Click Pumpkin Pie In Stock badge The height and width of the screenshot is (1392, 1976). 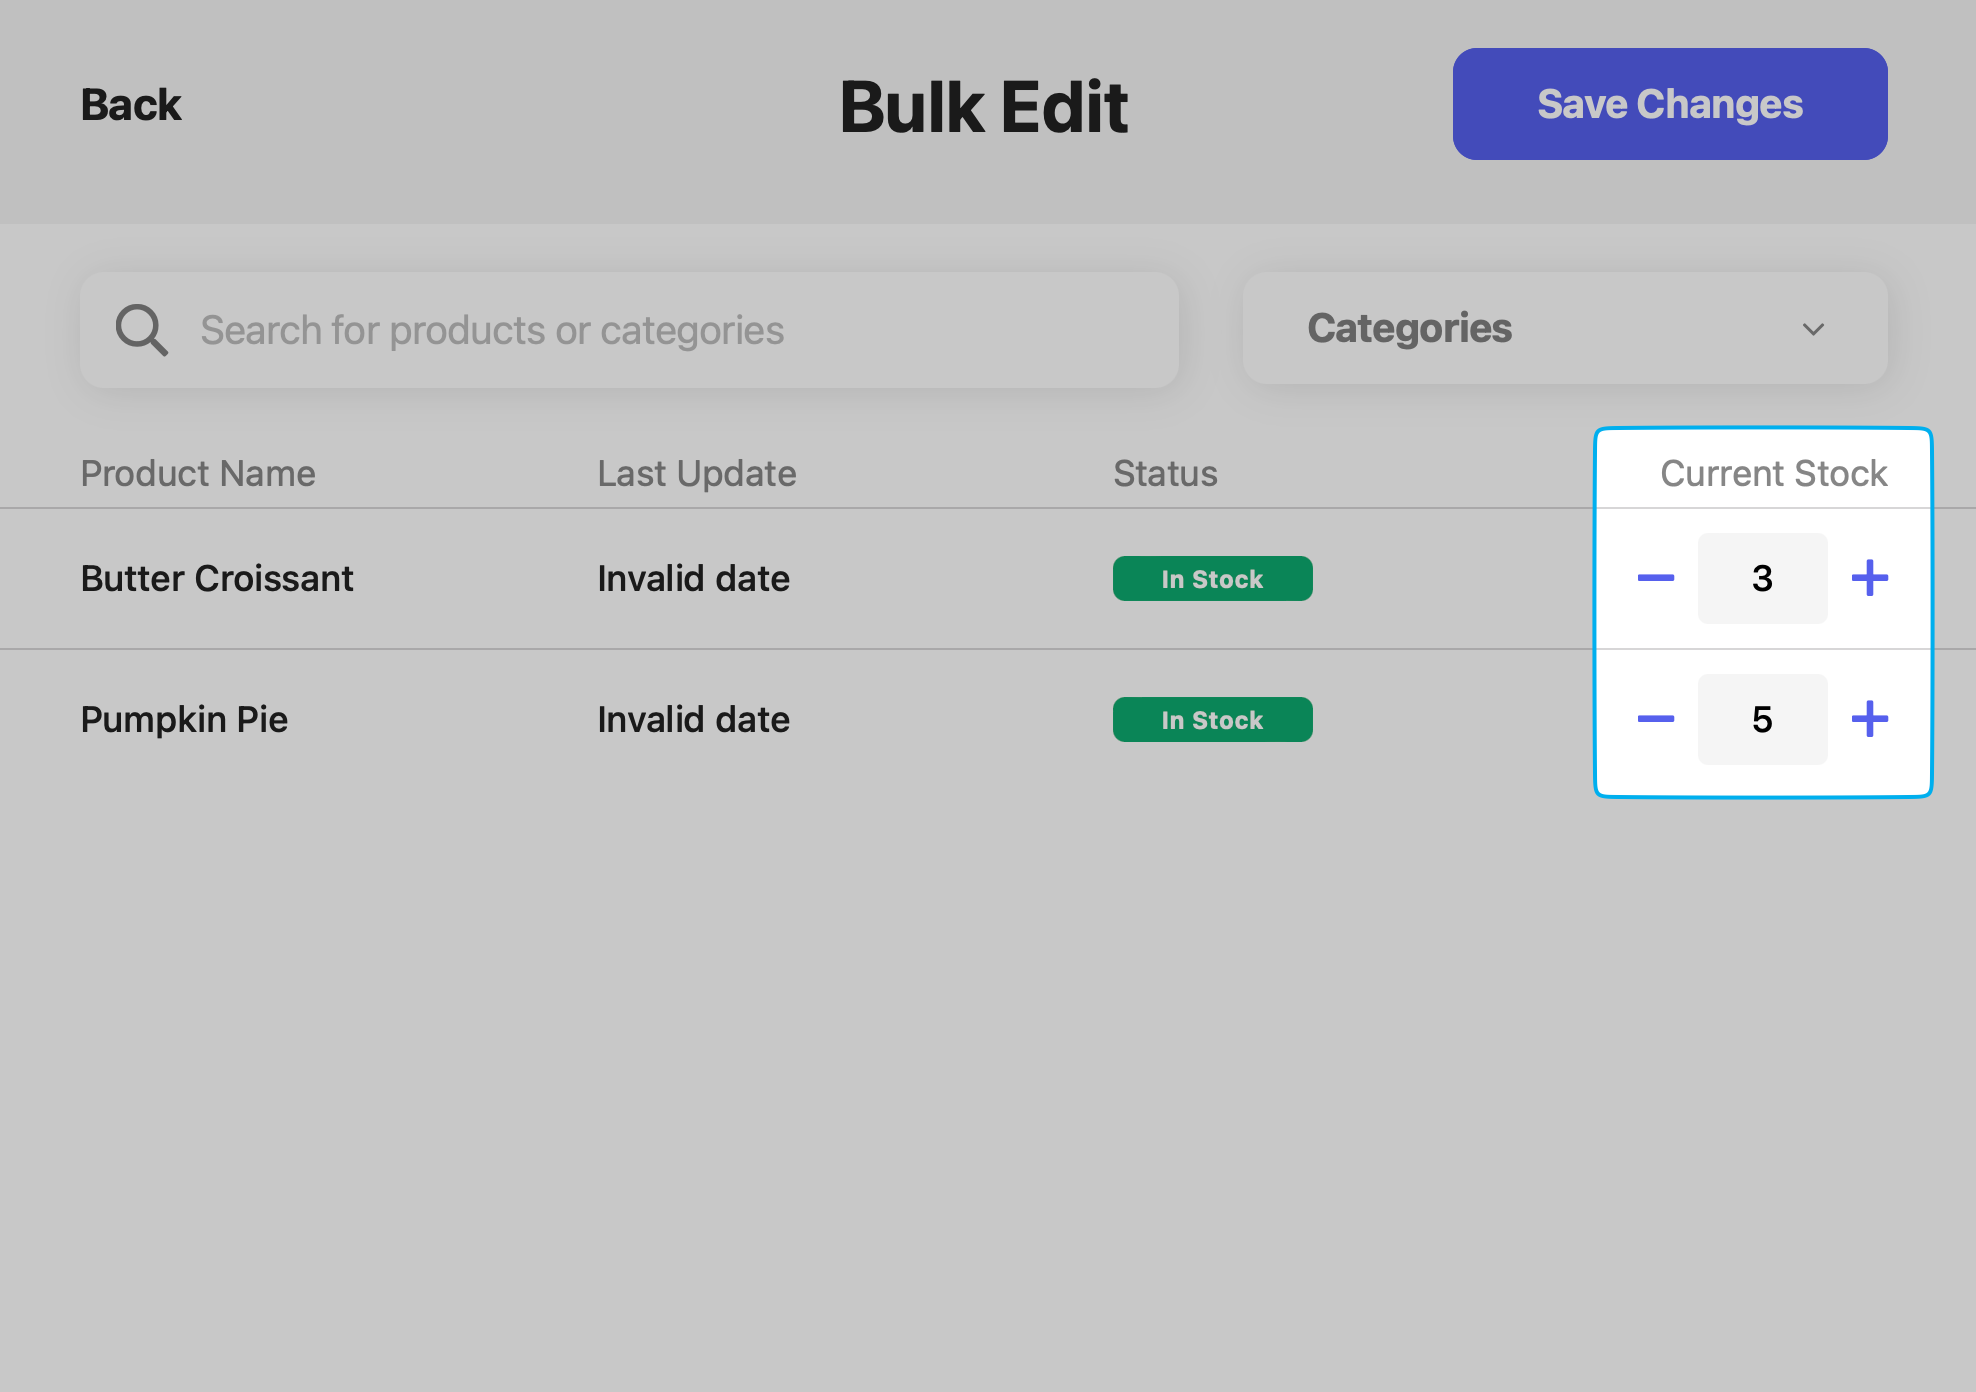[x=1212, y=720]
